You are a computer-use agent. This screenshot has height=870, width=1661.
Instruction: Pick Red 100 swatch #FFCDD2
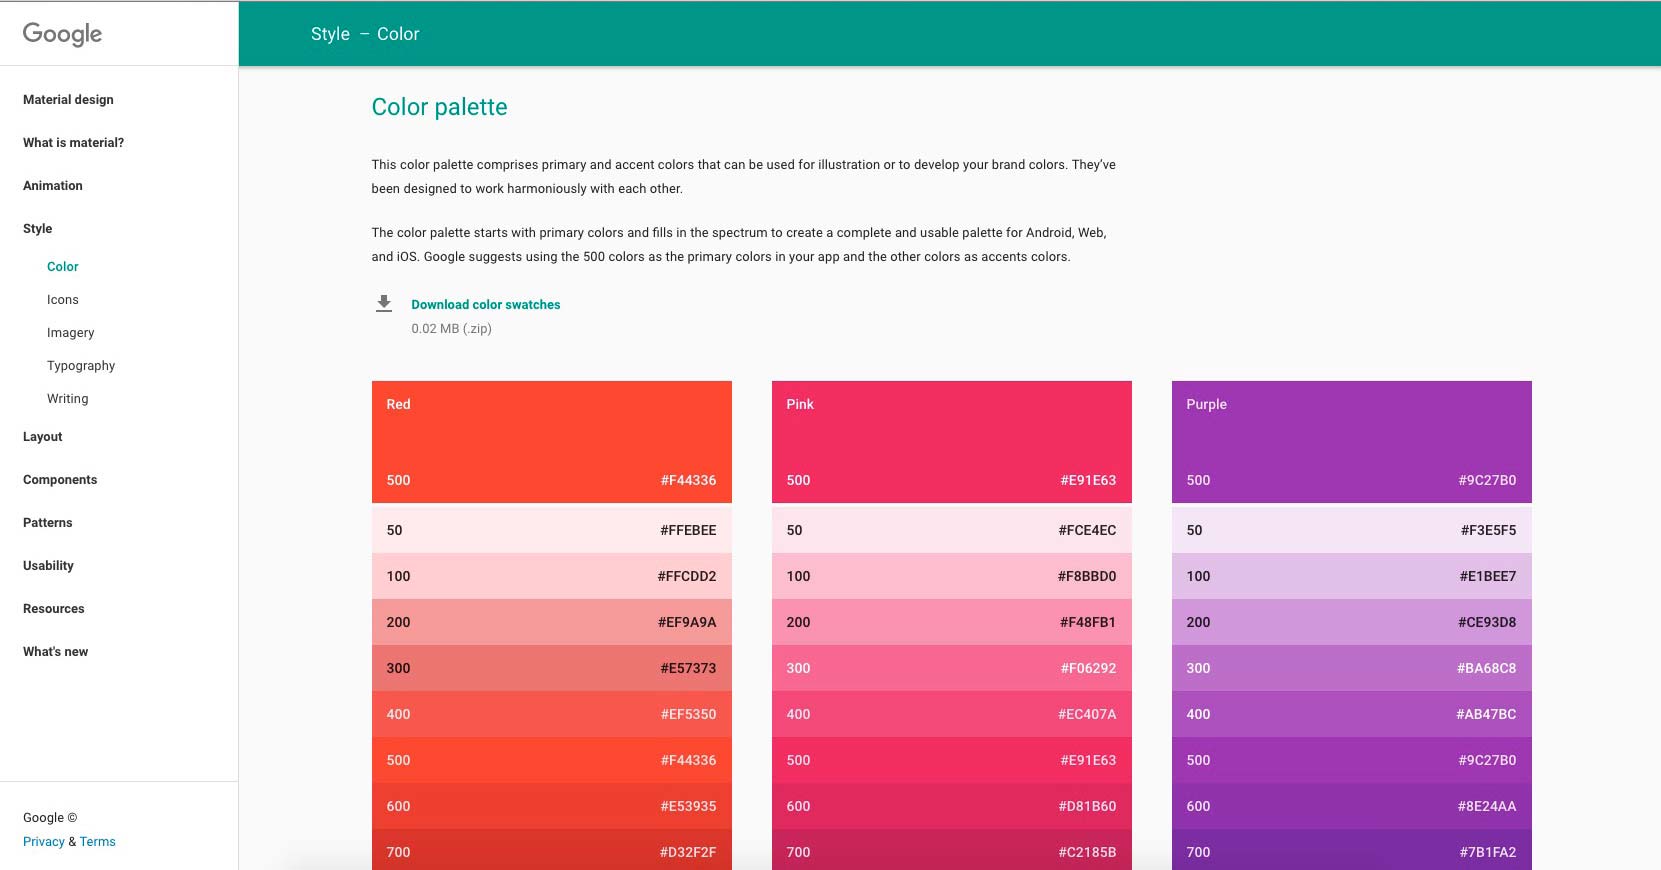click(552, 576)
